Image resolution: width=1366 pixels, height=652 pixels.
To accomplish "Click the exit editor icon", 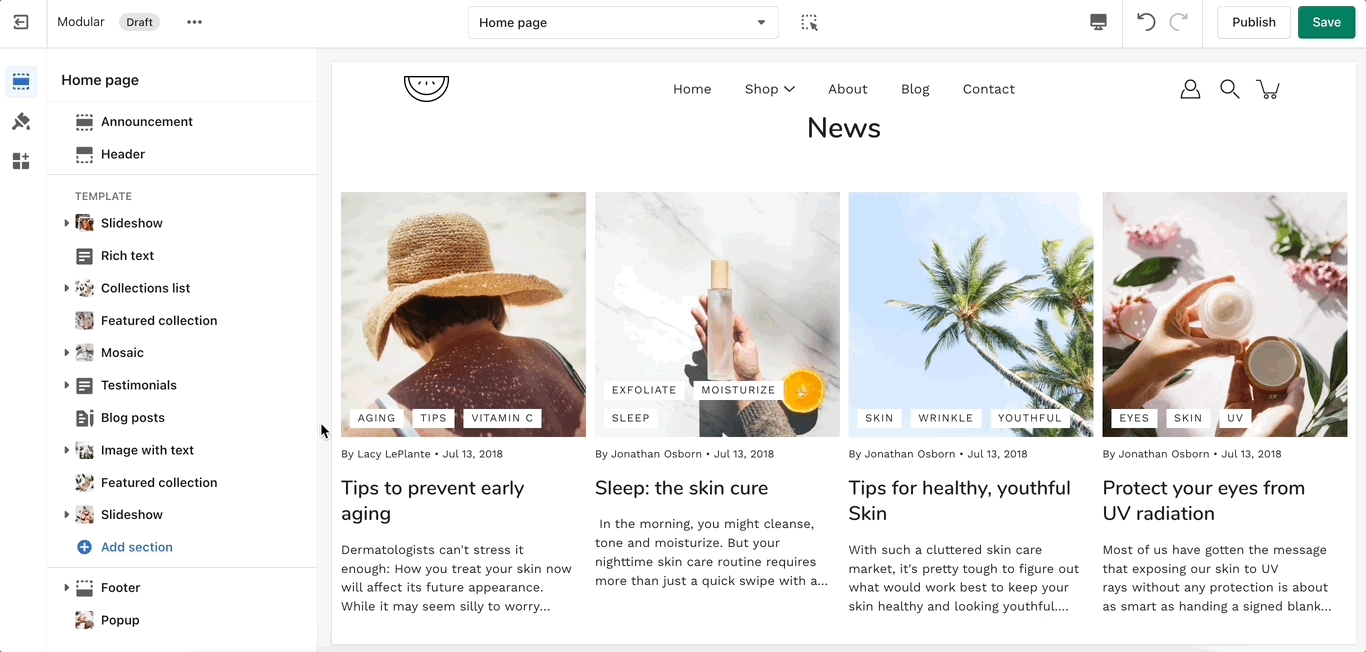I will tap(21, 22).
